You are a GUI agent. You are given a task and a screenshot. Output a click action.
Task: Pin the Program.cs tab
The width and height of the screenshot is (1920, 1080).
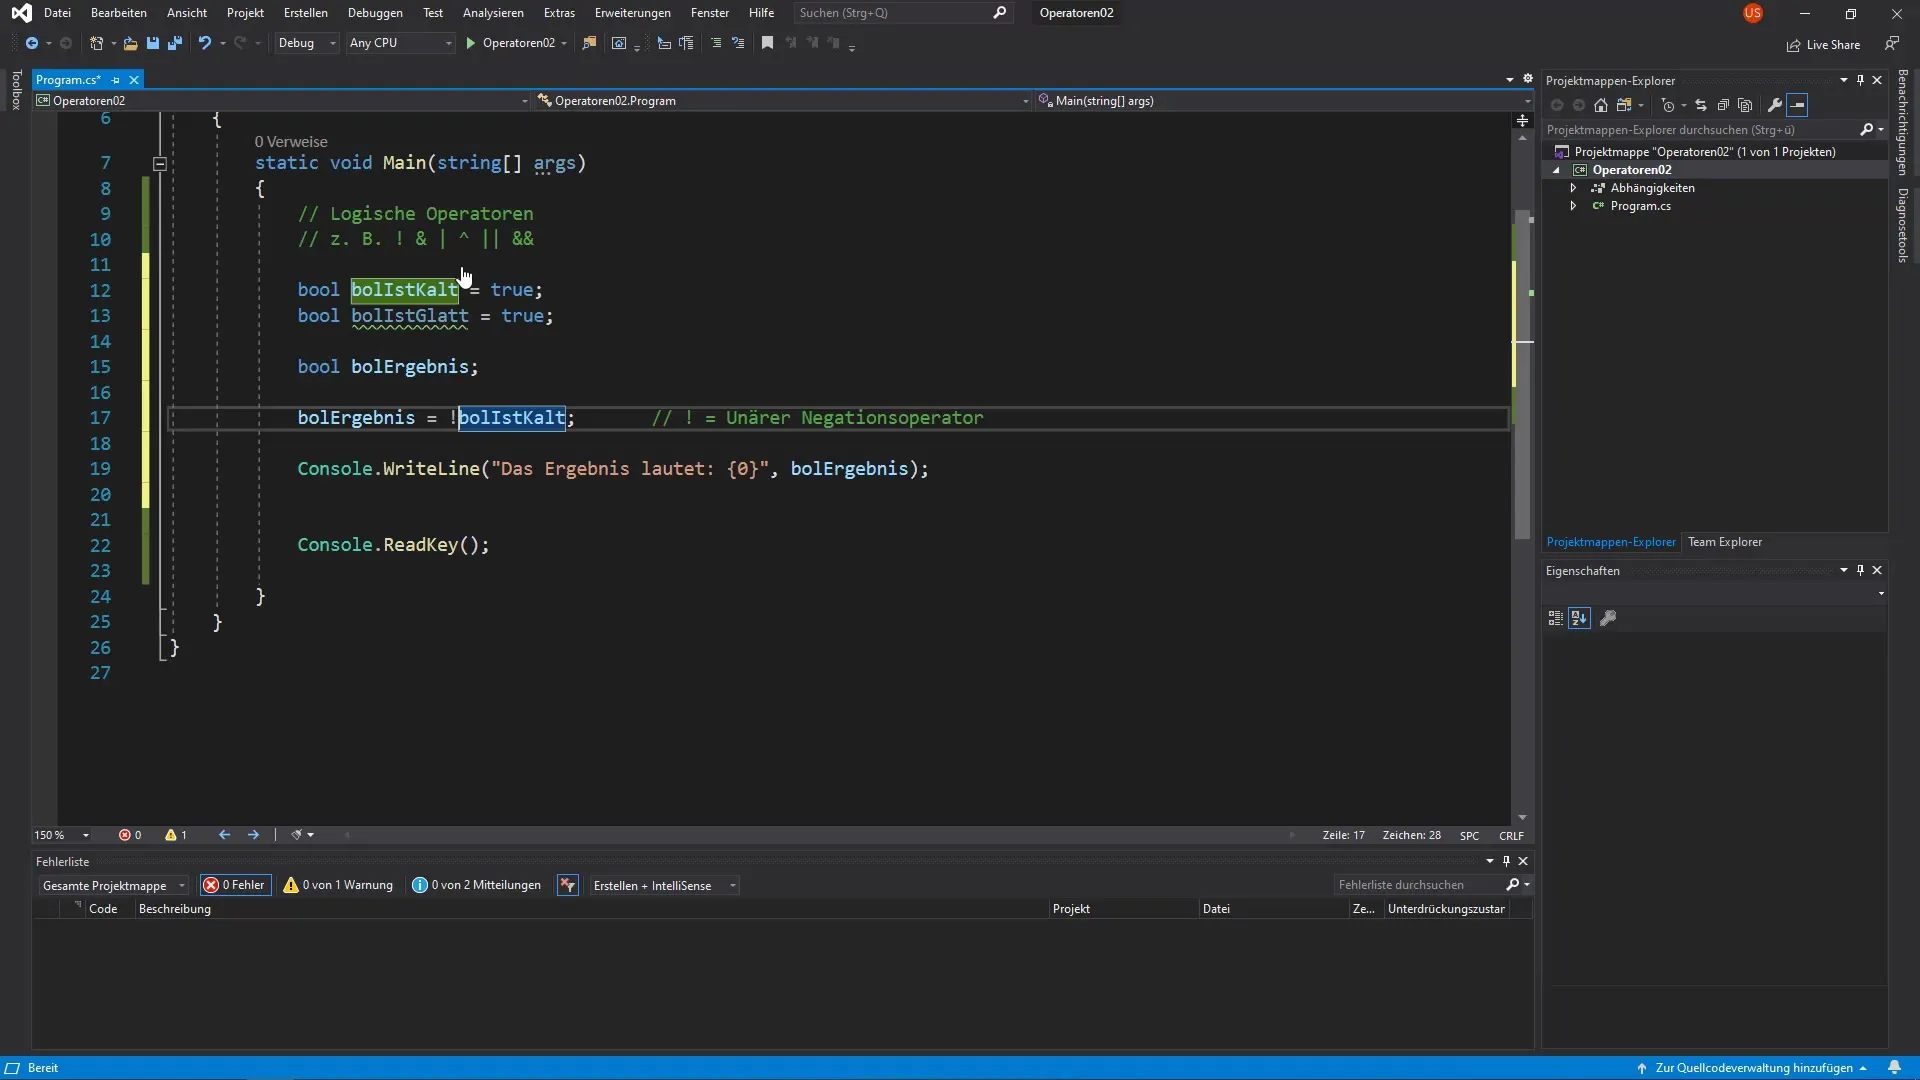[115, 80]
